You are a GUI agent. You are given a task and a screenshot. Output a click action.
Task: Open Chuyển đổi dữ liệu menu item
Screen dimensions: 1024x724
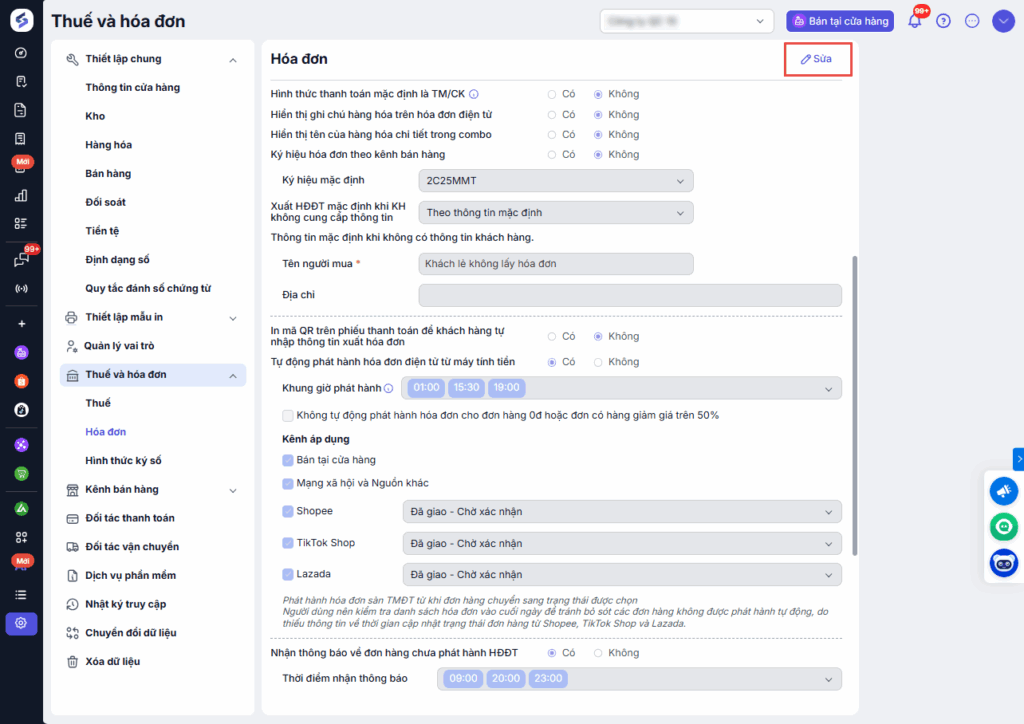[131, 633]
